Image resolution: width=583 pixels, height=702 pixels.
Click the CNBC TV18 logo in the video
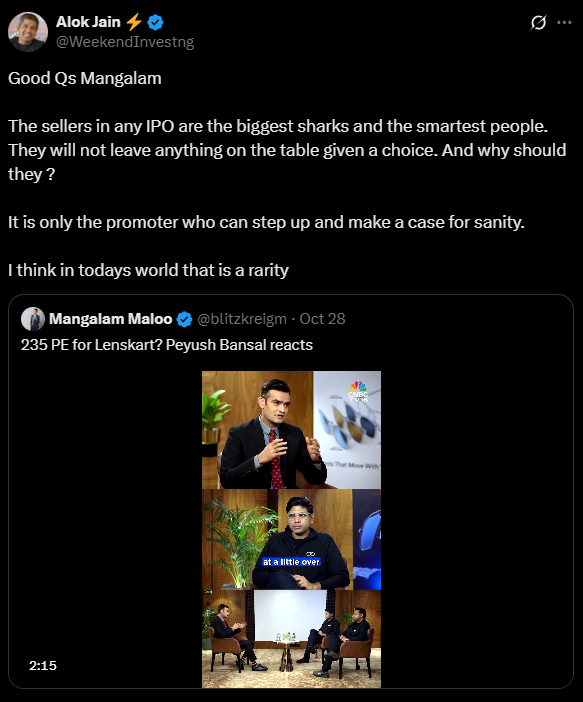(358, 391)
